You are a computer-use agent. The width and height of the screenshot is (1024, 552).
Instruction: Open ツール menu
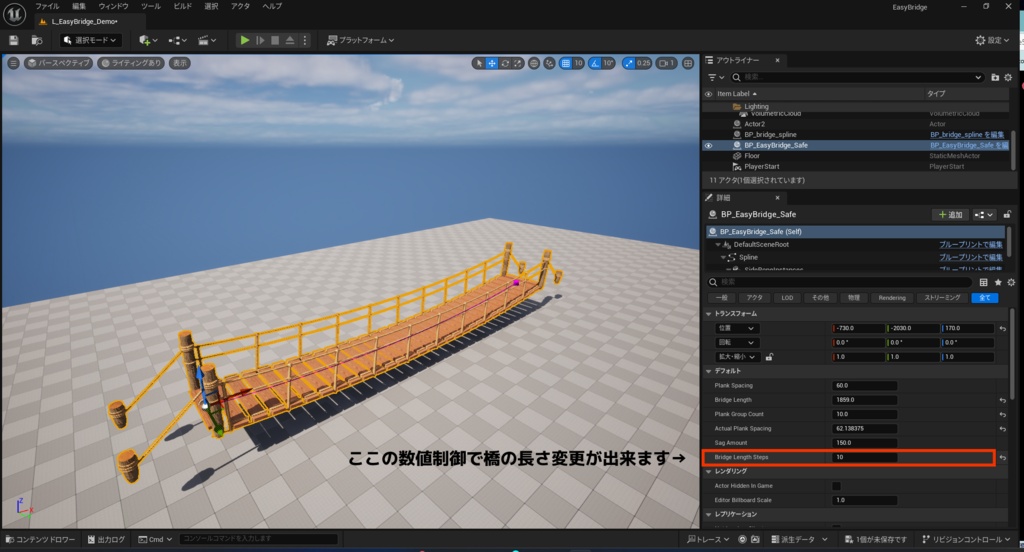pos(150,7)
